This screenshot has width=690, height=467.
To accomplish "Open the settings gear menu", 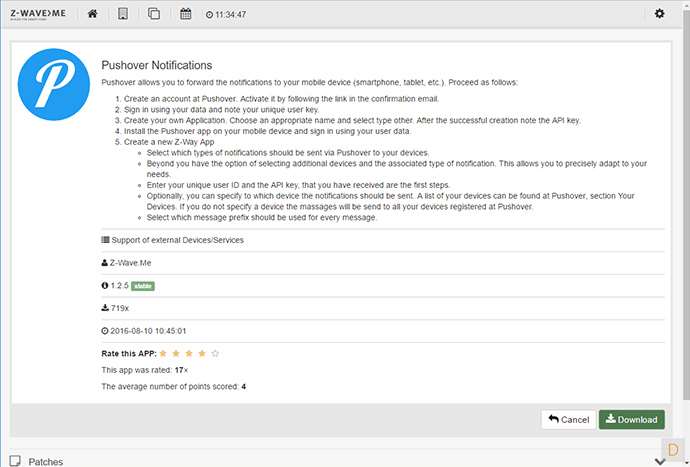I will tap(659, 14).
